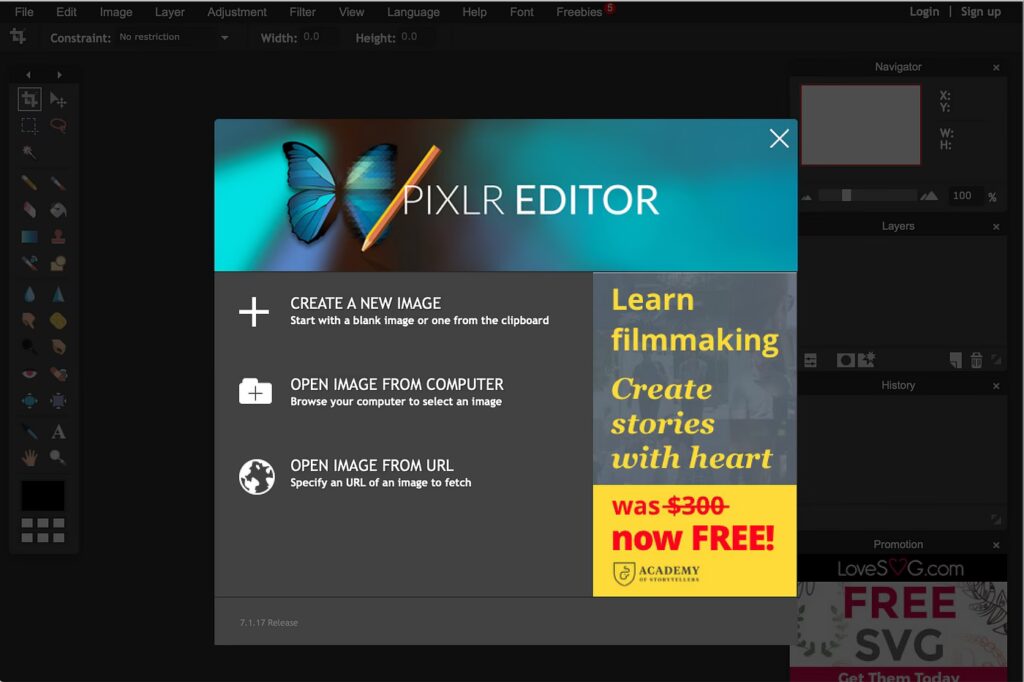Click the toolbox left collapse arrow
The image size is (1024, 682).
pyautogui.click(x=28, y=75)
